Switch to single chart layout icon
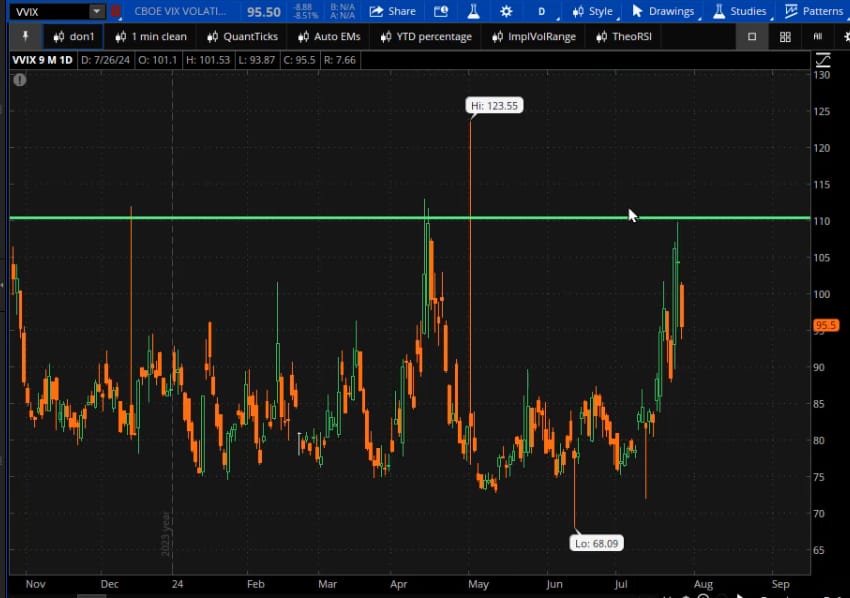Image resolution: width=850 pixels, height=598 pixels. 752,36
